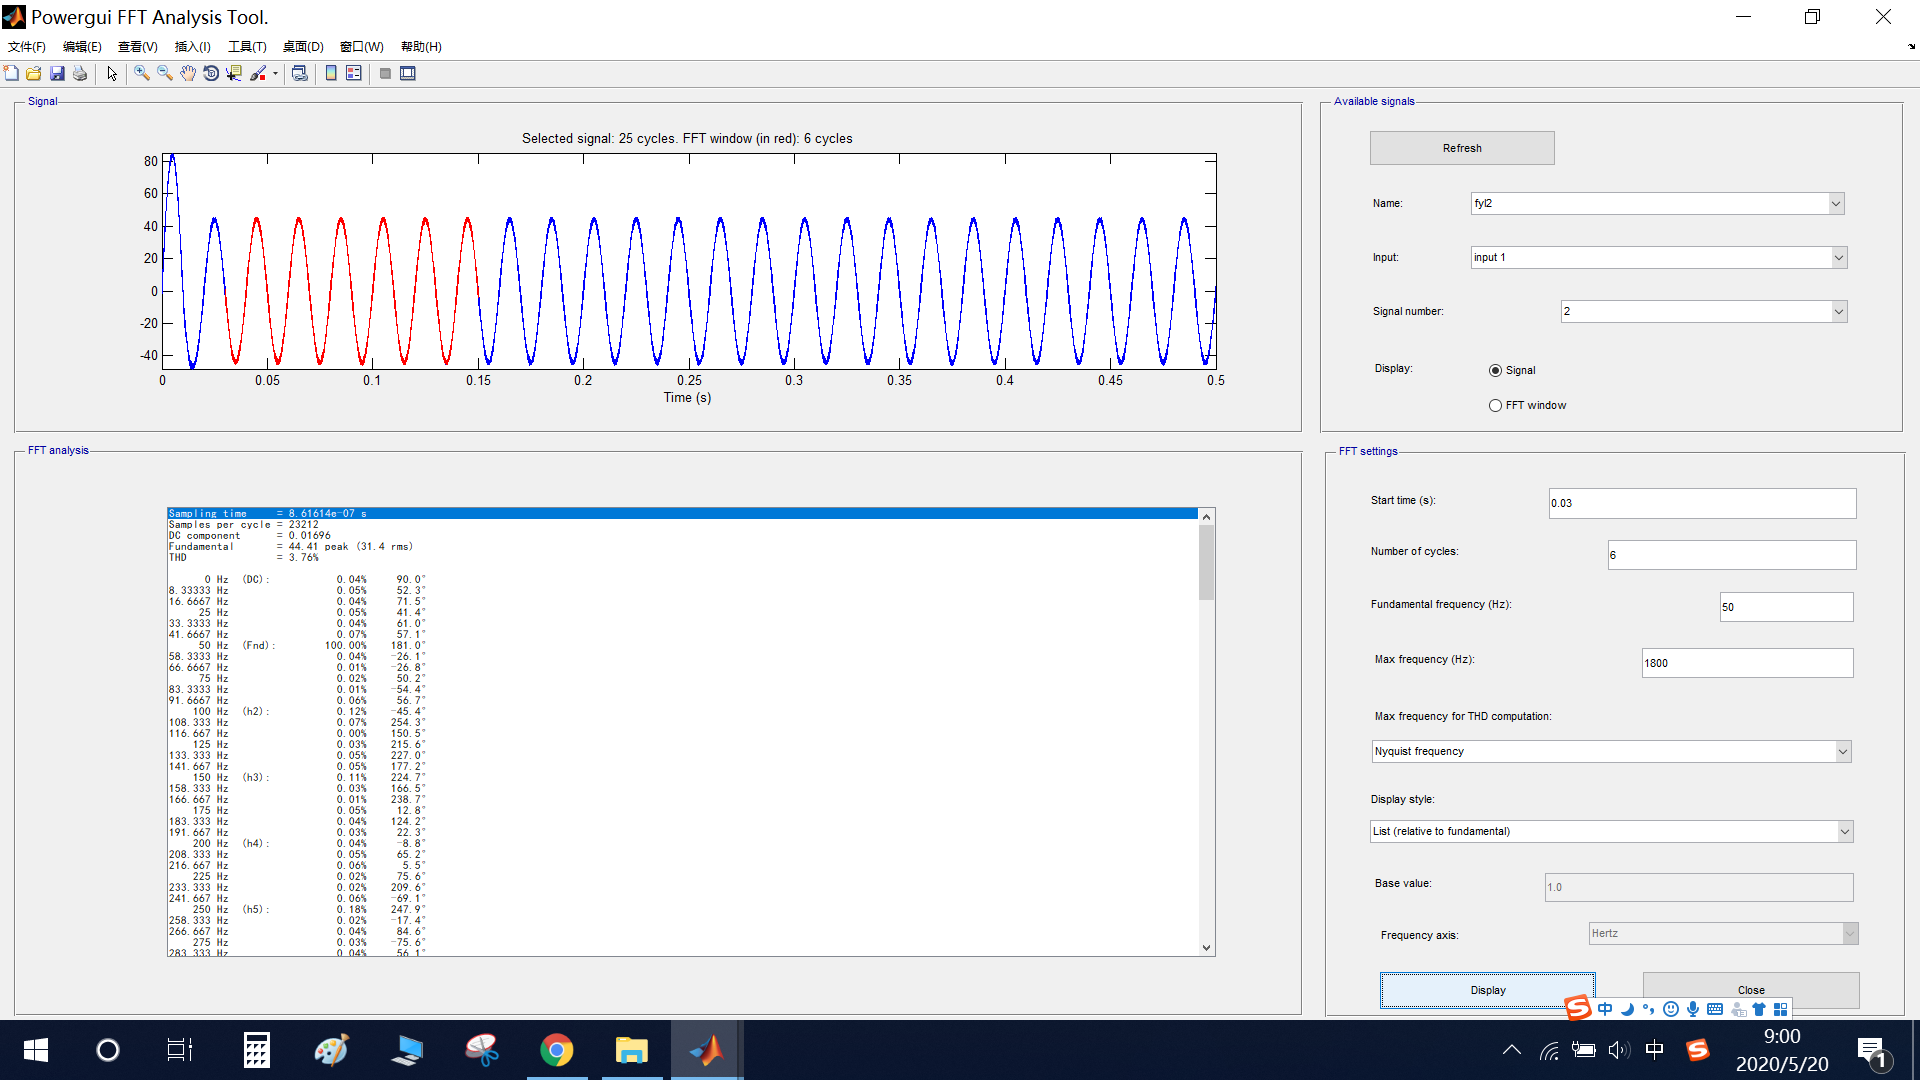Open the Name dropdown showing fyl2
This screenshot has height=1080, width=1920.
1836,203
